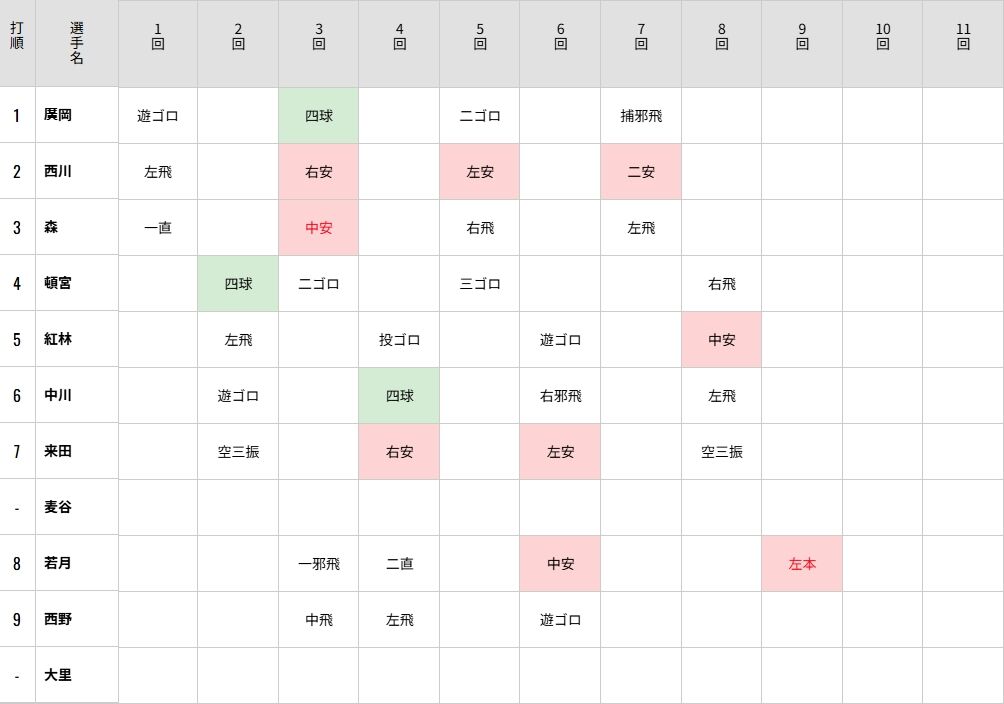Click the red 中安 cell for 森
1004x704 pixels.
pyautogui.click(x=318, y=227)
